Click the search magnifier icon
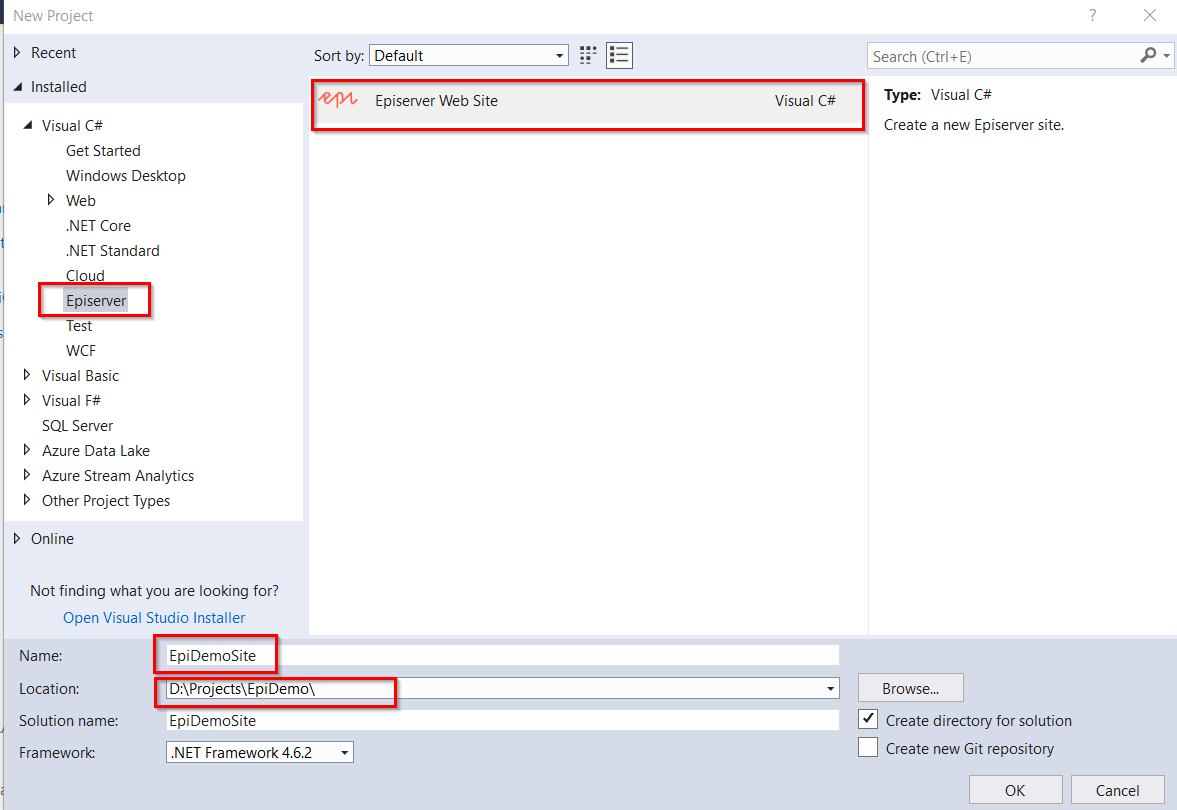Viewport: 1177px width, 810px height. click(1148, 56)
